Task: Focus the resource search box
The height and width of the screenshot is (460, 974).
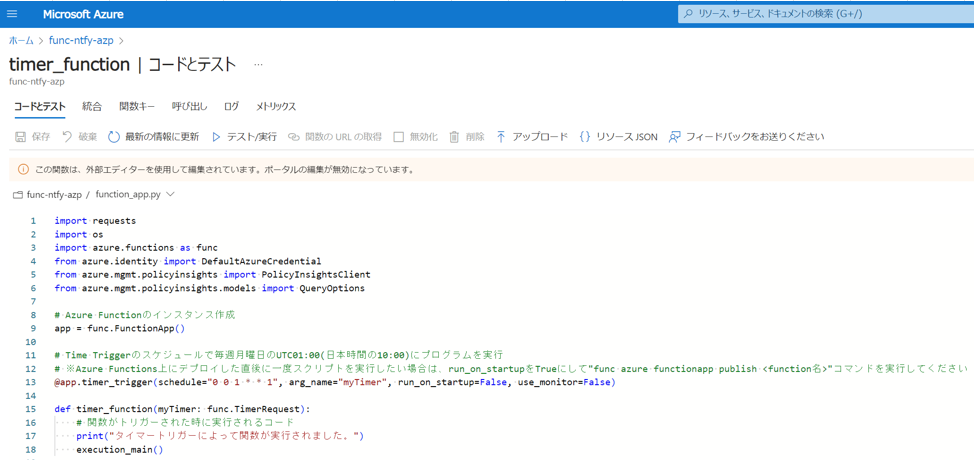Action: [x=826, y=14]
